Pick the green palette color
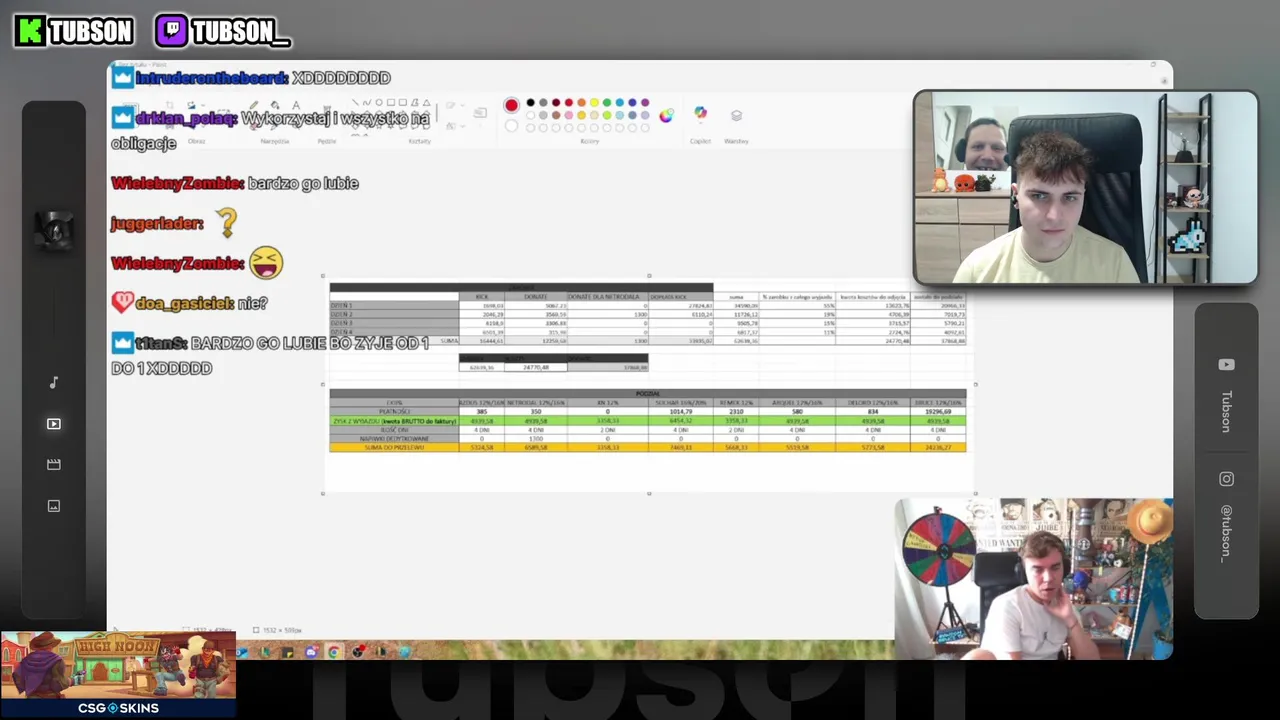Image resolution: width=1280 pixels, height=720 pixels. [x=607, y=102]
